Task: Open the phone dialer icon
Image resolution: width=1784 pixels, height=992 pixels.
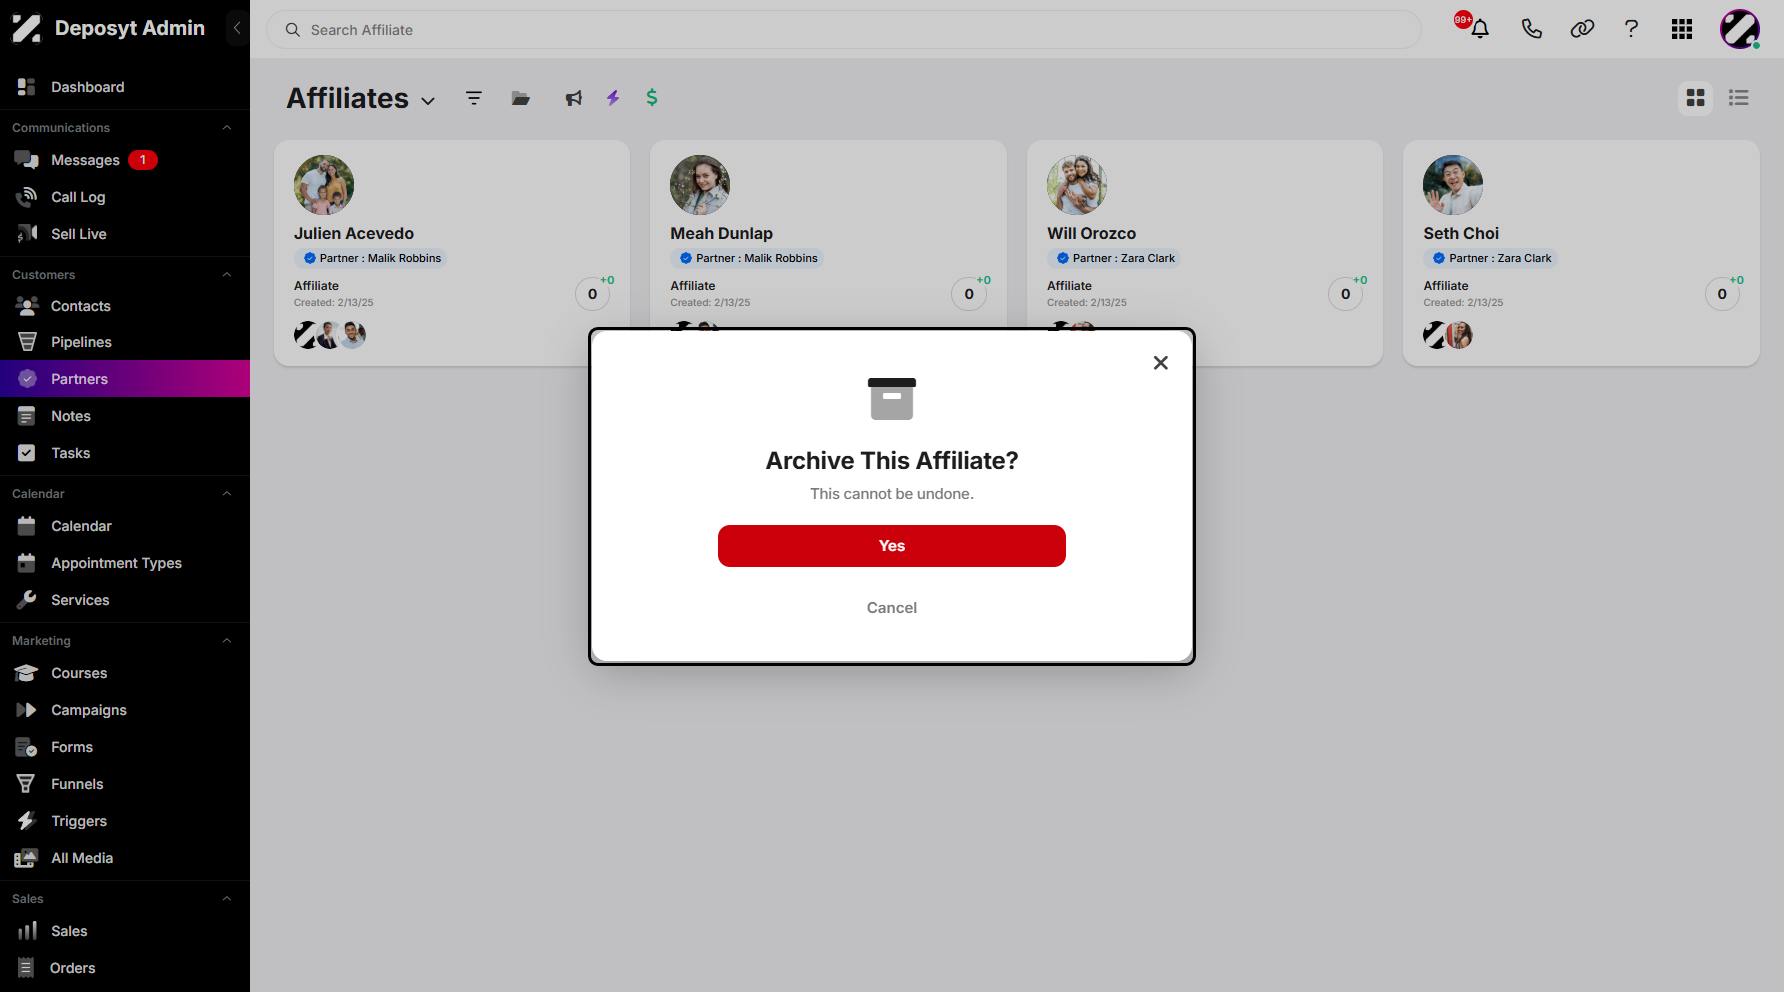Action: pos(1531,29)
